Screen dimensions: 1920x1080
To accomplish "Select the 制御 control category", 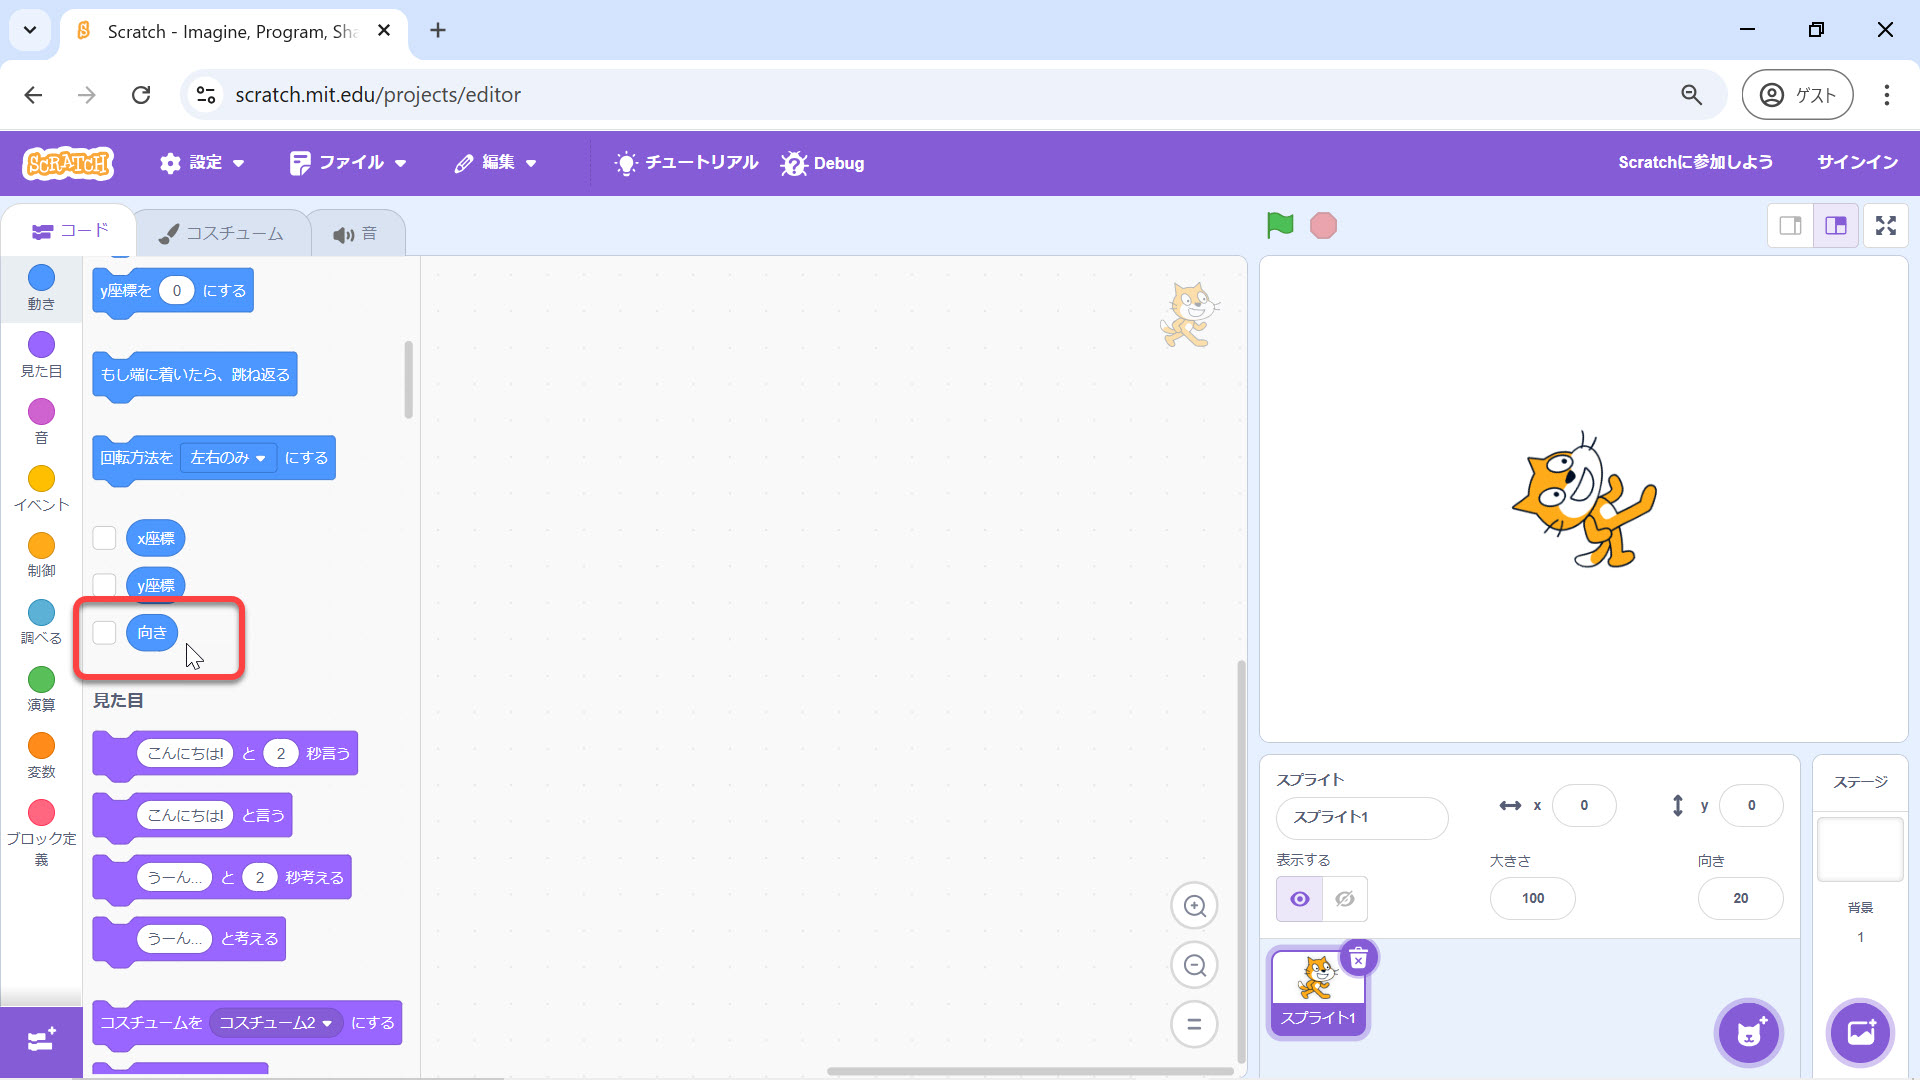I will coord(41,555).
